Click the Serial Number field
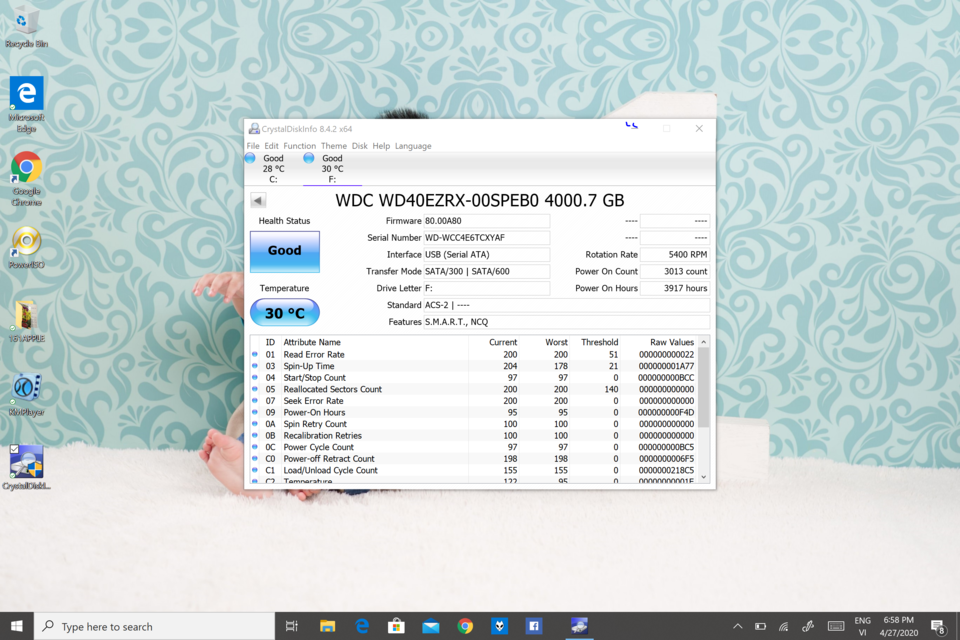Viewport: 960px width, 640px height. (x=487, y=238)
